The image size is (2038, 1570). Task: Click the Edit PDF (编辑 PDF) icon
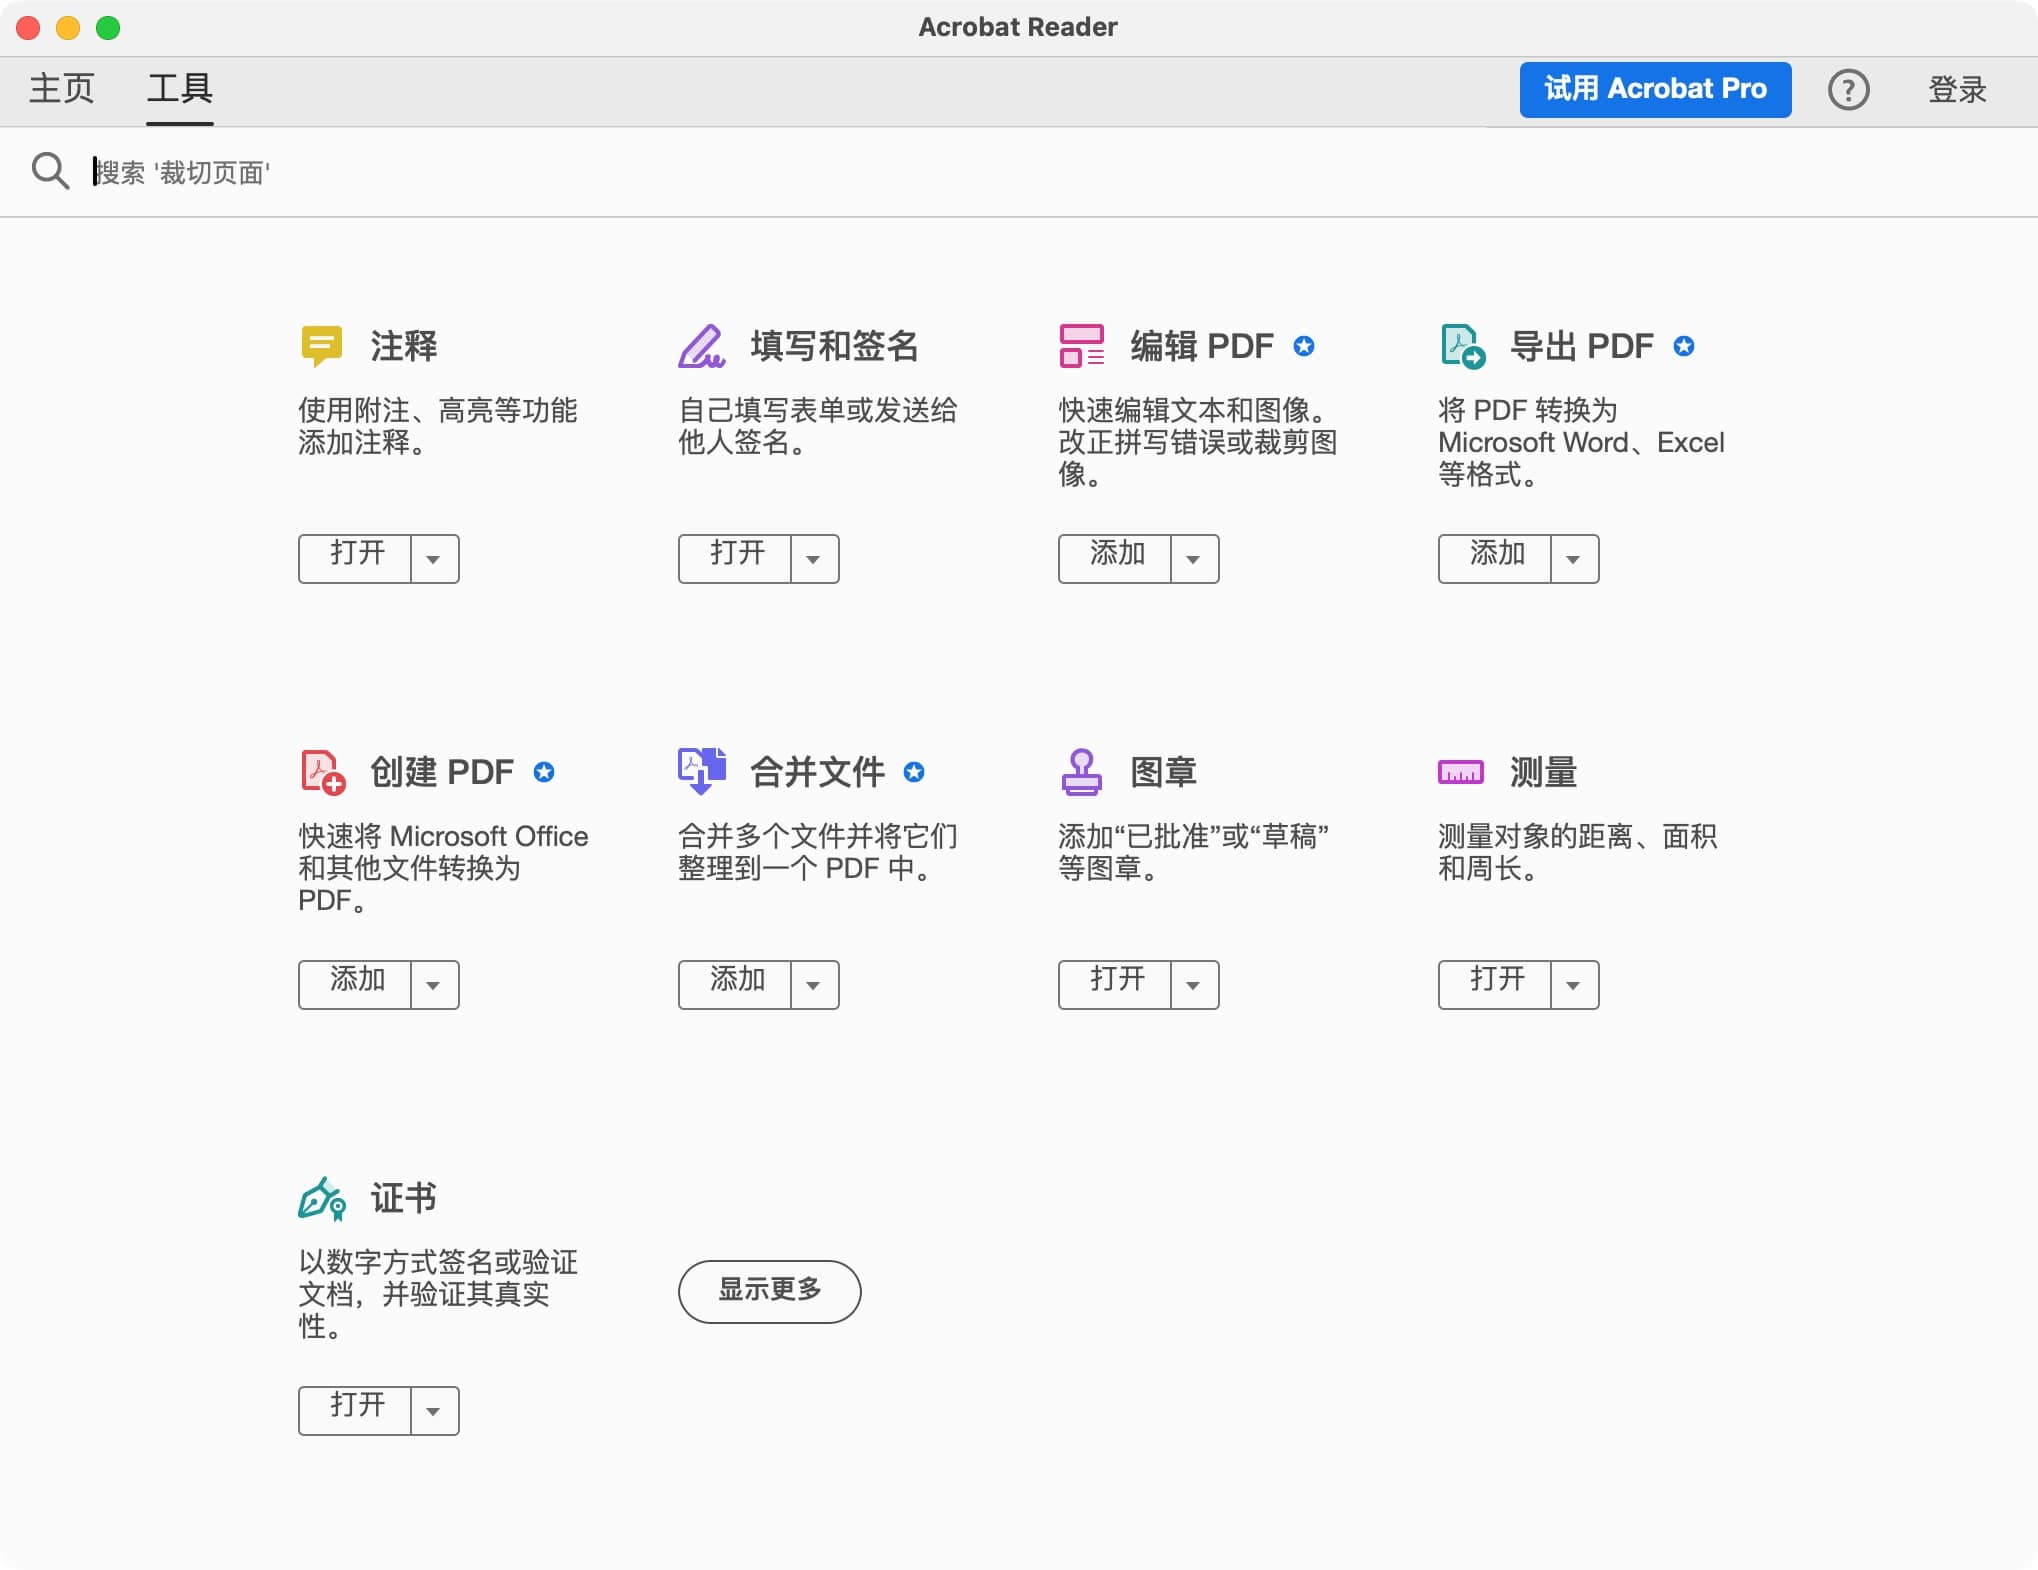[1081, 346]
